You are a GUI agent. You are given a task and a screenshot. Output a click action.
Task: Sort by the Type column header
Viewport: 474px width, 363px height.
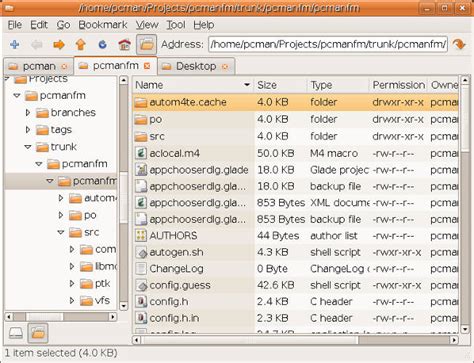click(x=337, y=85)
